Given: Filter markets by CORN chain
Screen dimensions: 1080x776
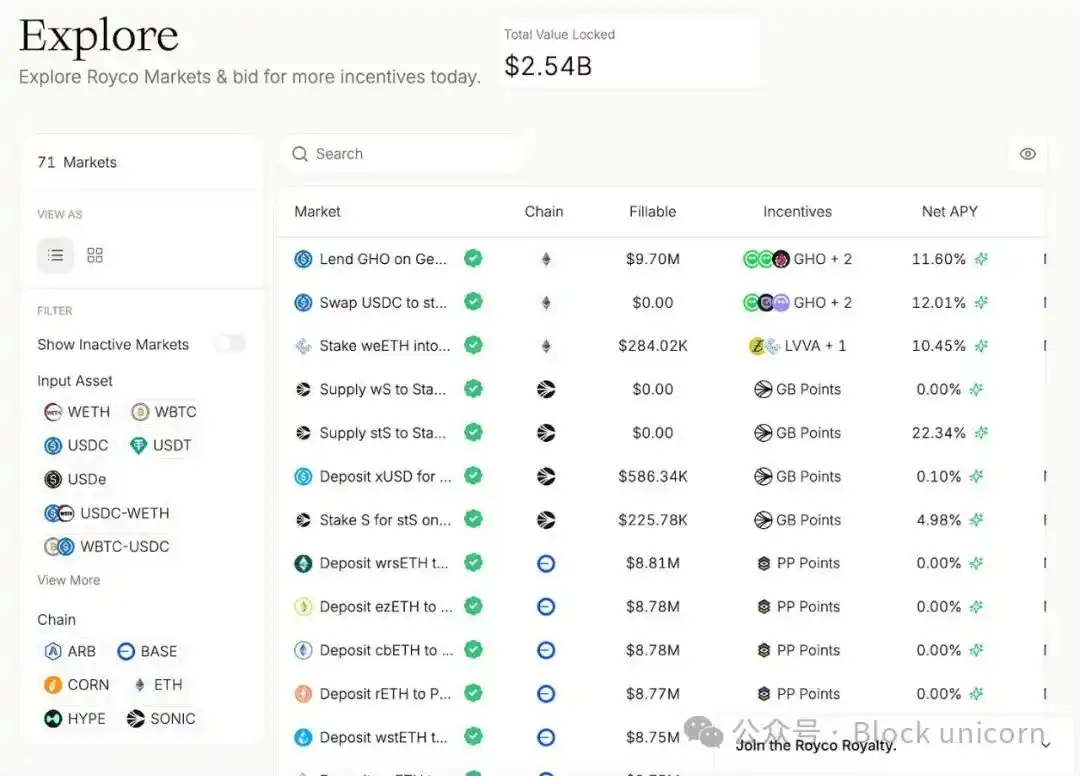Looking at the screenshot, I should [x=76, y=685].
